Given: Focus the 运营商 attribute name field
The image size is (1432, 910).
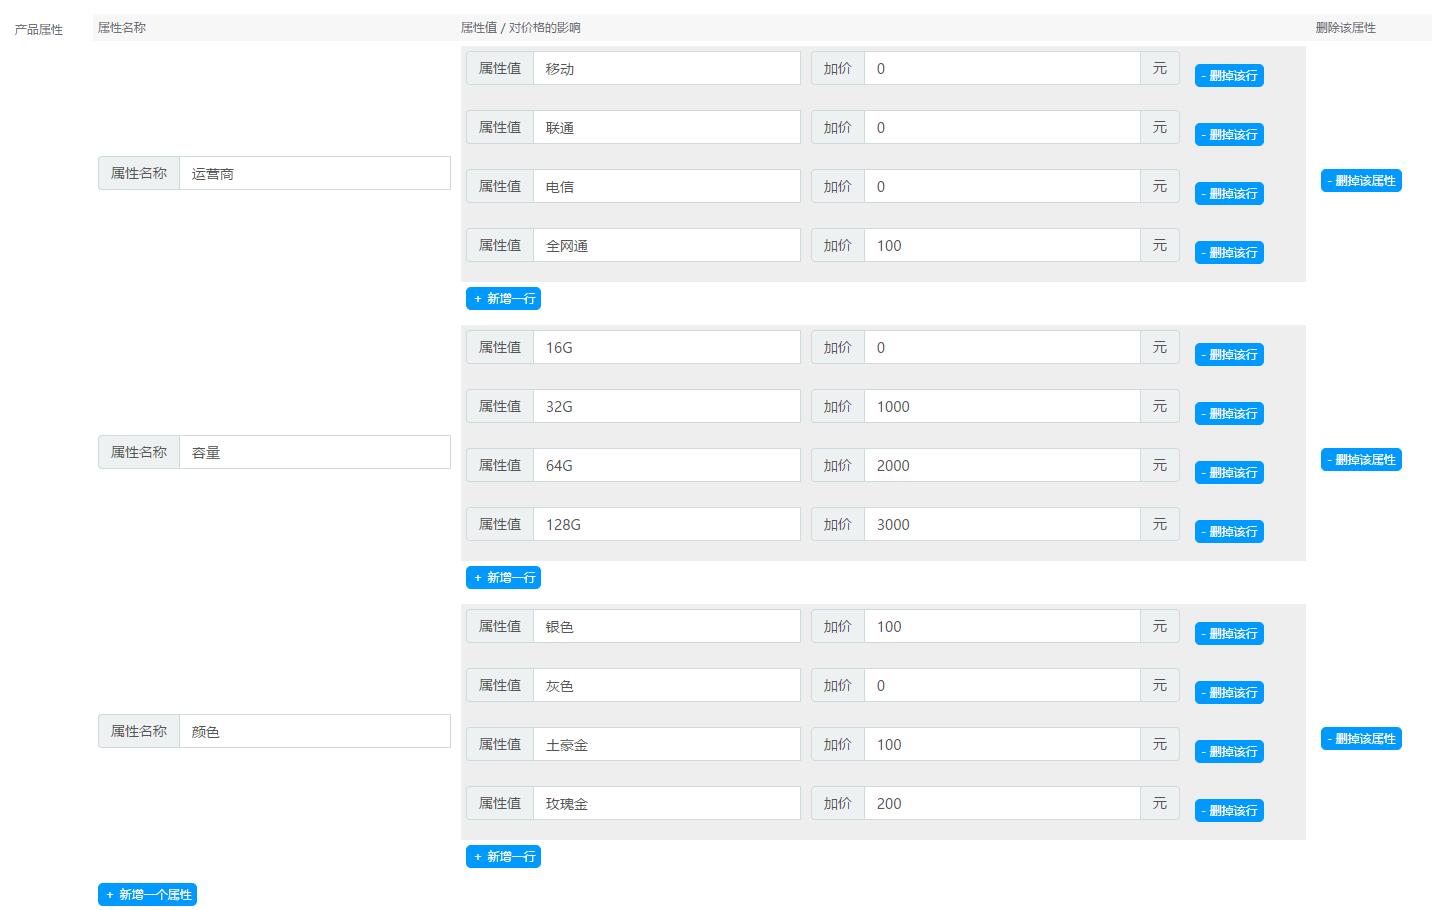Looking at the screenshot, I should (x=314, y=174).
